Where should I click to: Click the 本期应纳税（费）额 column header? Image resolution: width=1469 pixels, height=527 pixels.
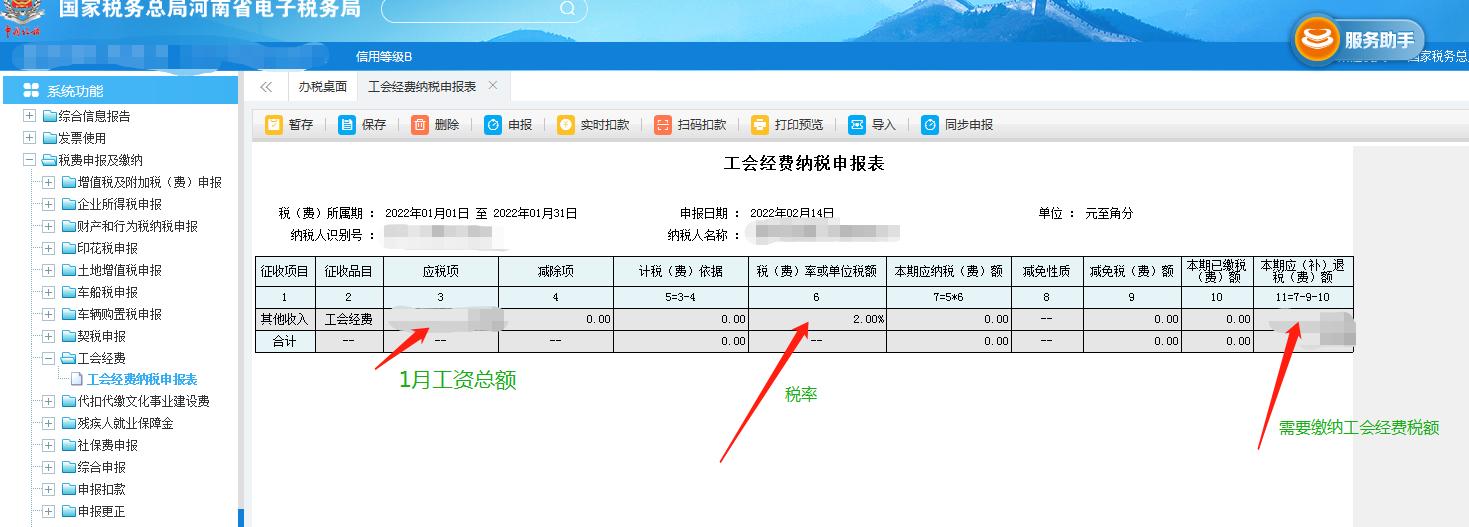tap(949, 271)
